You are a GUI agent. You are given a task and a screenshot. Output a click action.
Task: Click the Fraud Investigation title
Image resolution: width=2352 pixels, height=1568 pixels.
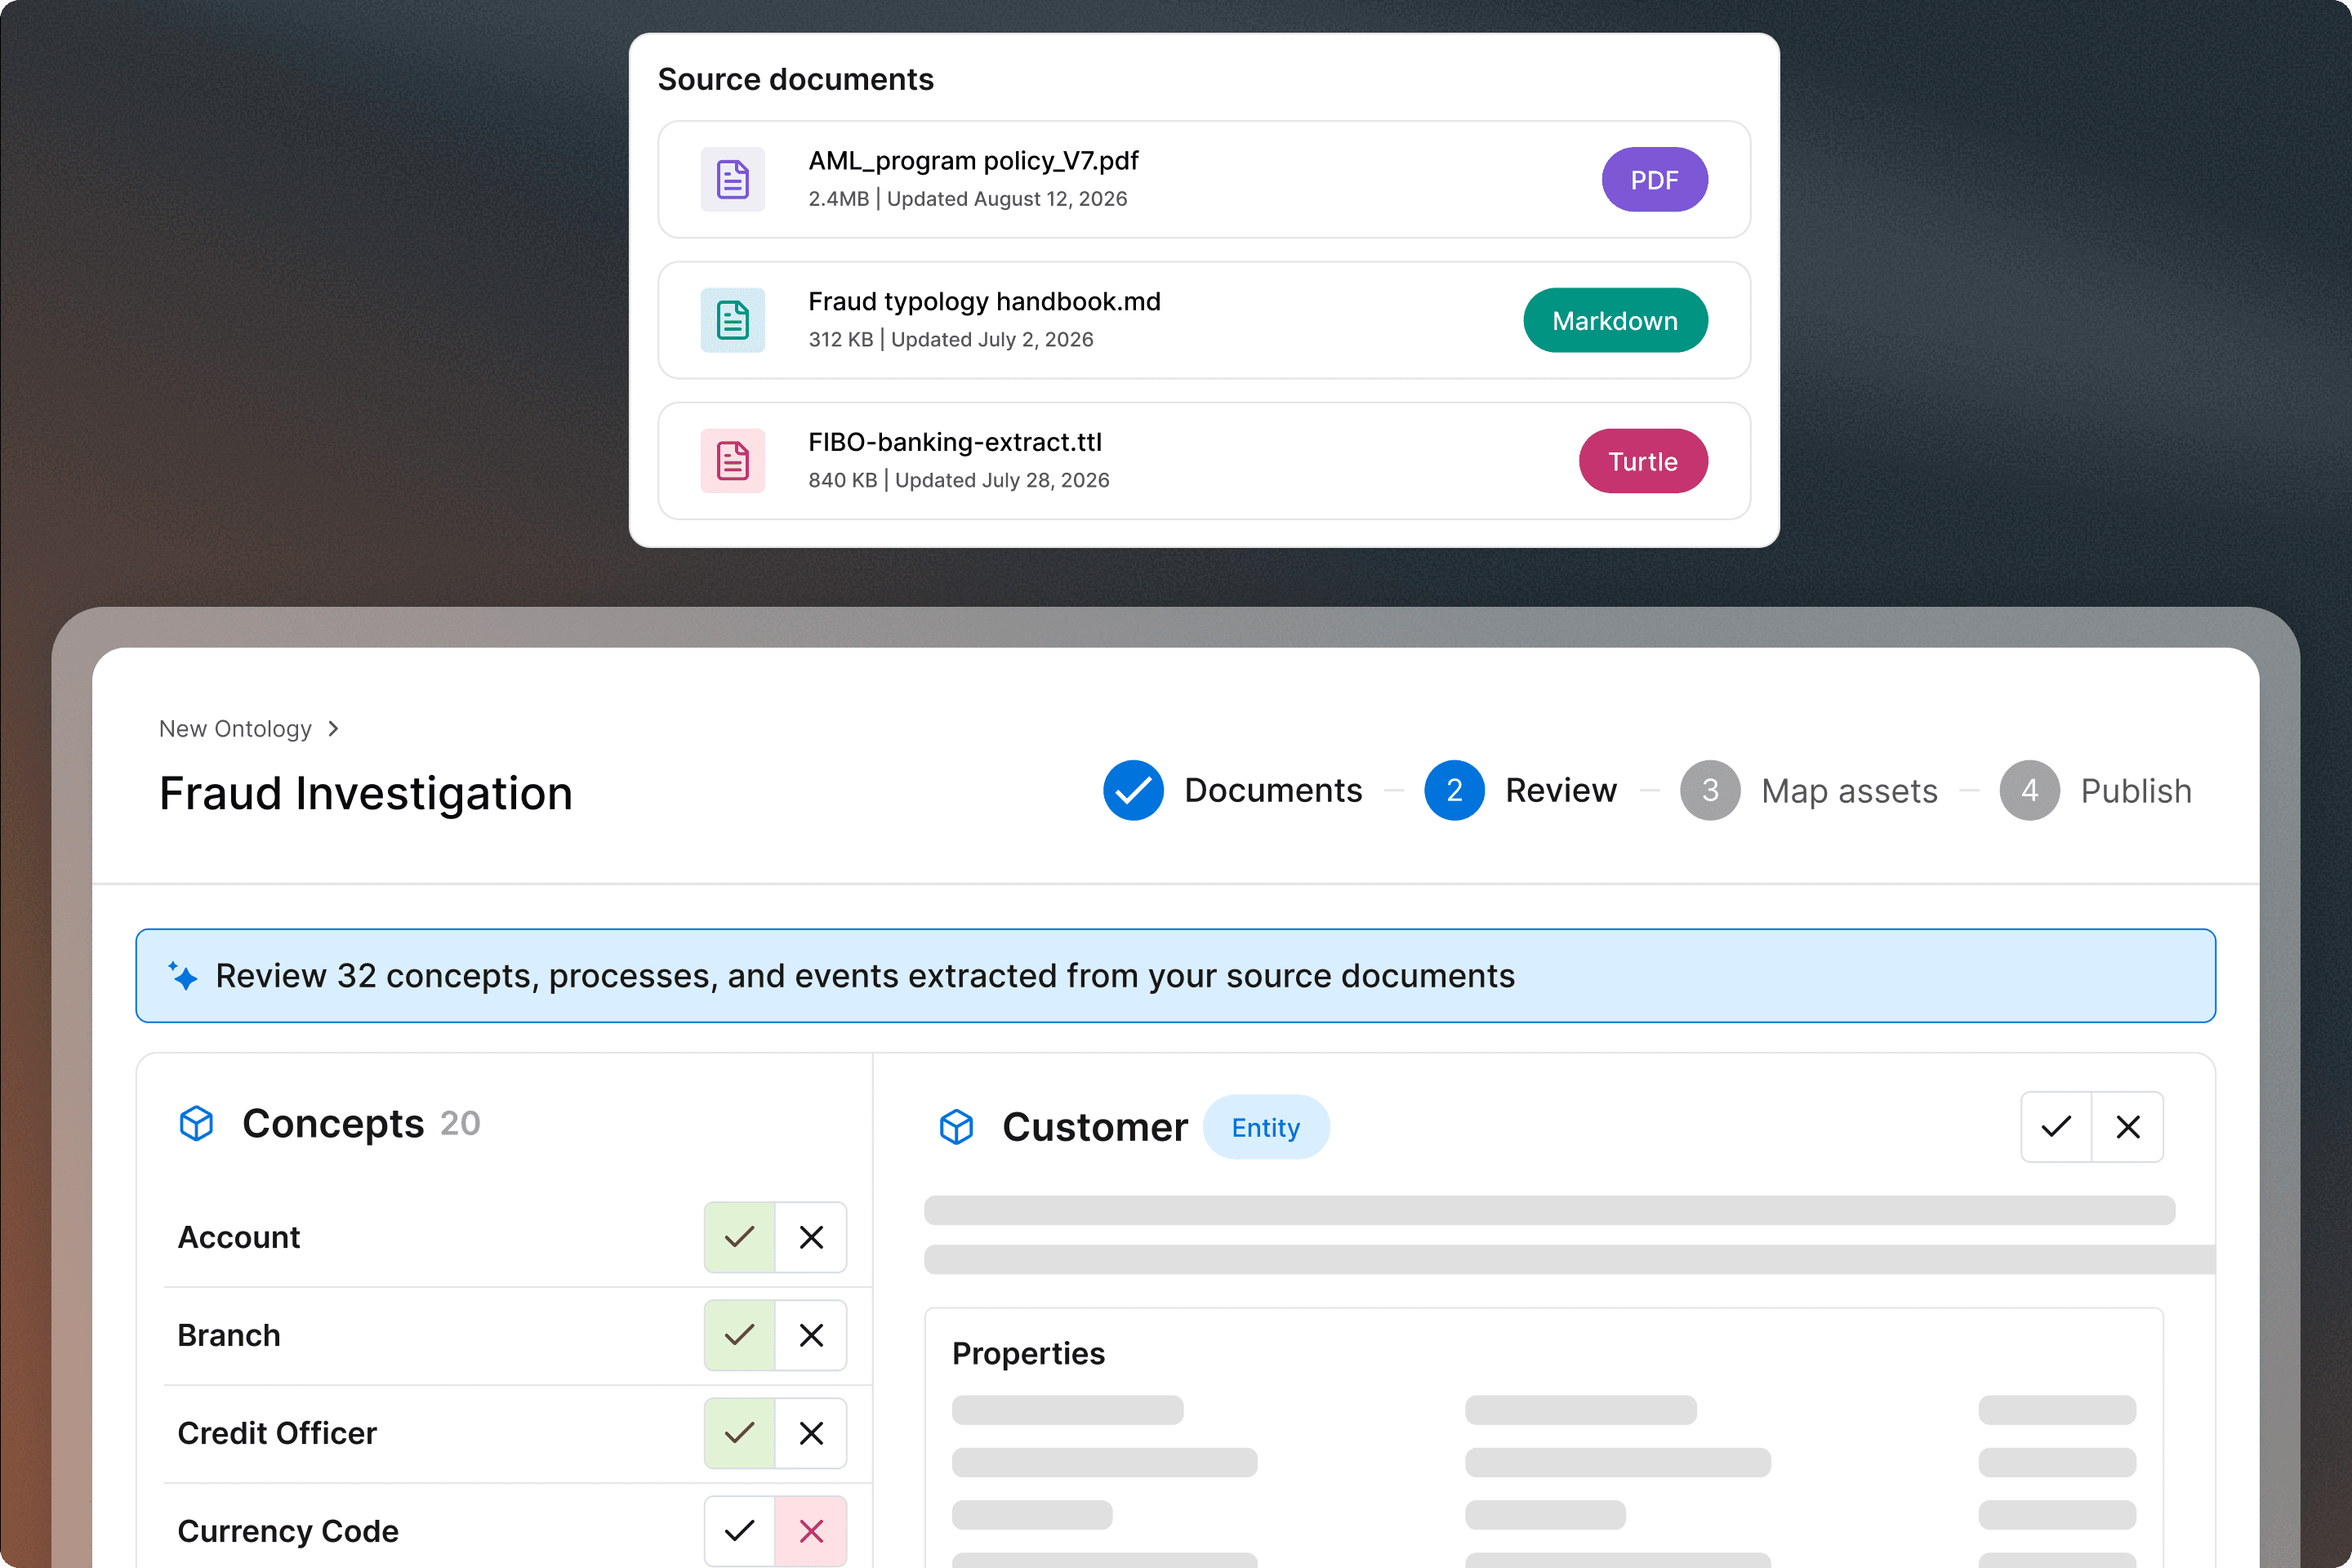point(366,794)
